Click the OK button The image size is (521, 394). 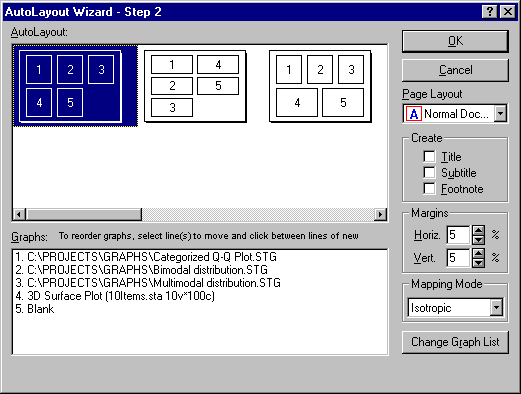click(x=455, y=41)
